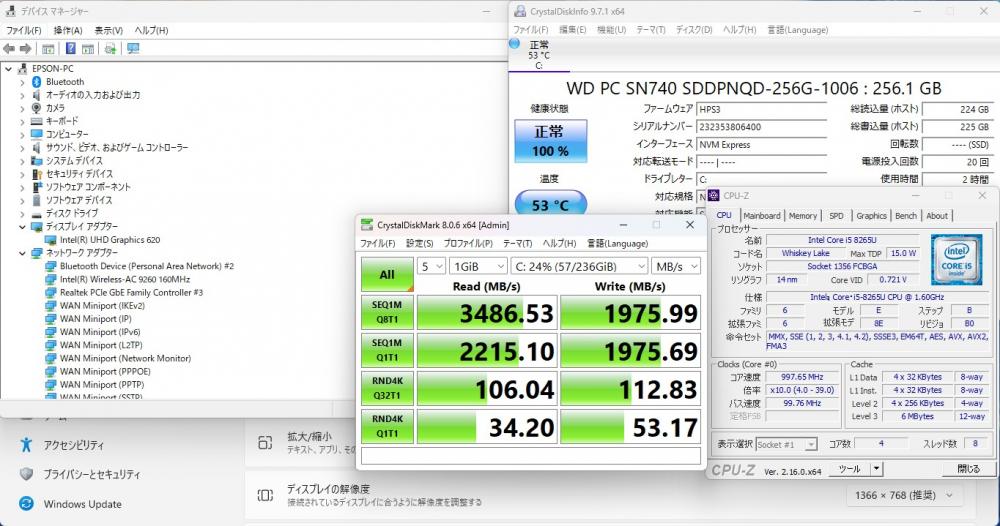Select WAN Miniport (PPPOE) entry
The width and height of the screenshot is (1000, 526).
105,371
